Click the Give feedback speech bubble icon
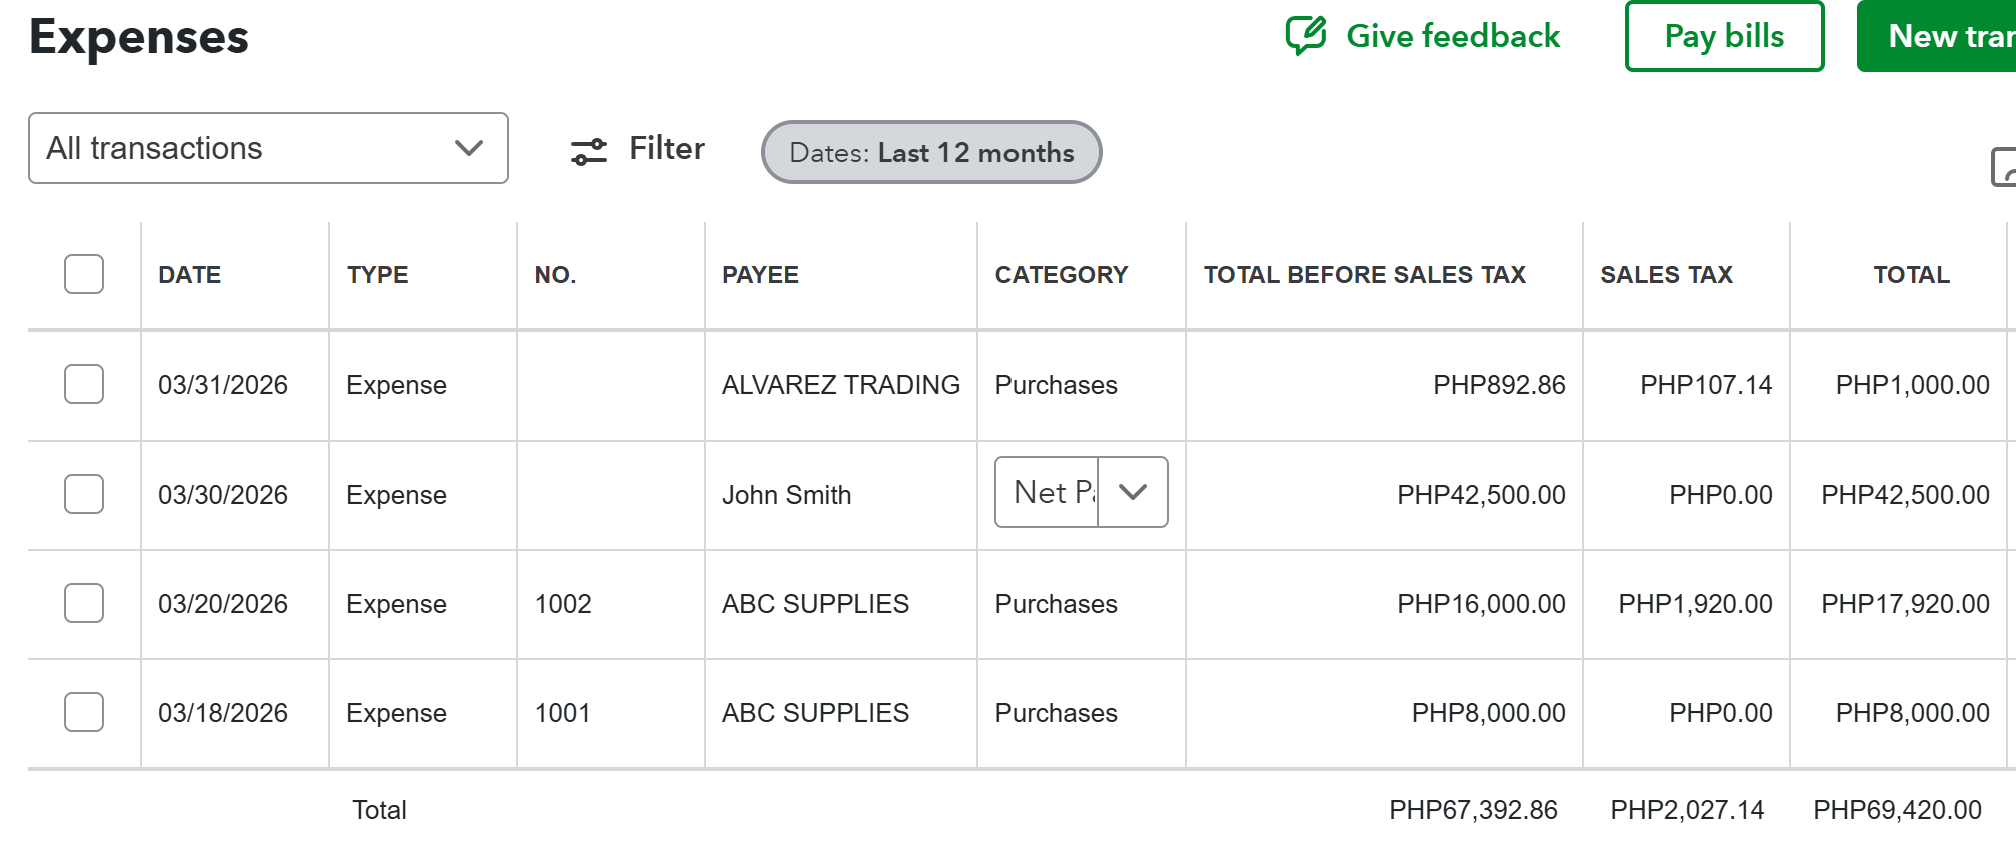 point(1305,36)
